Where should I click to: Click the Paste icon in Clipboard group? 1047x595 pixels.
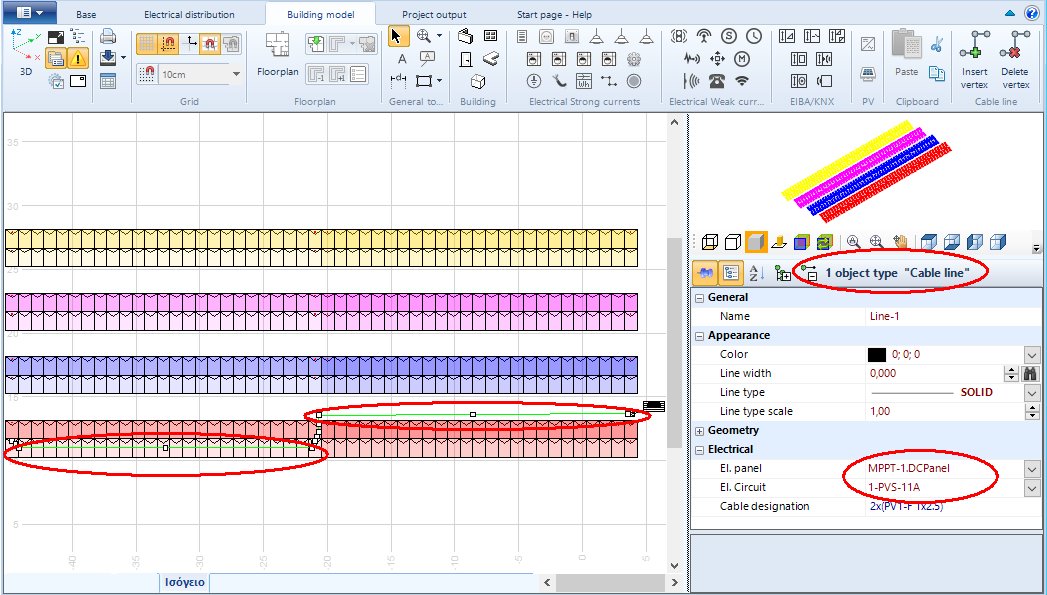click(906, 47)
